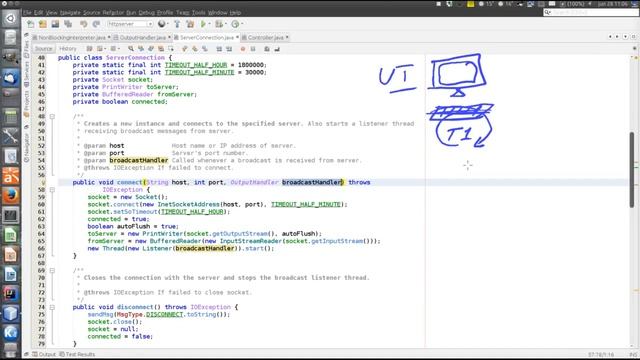This screenshot has height=360, width=640.
Task: Click the New File toolbar icon
Action: tap(31, 24)
